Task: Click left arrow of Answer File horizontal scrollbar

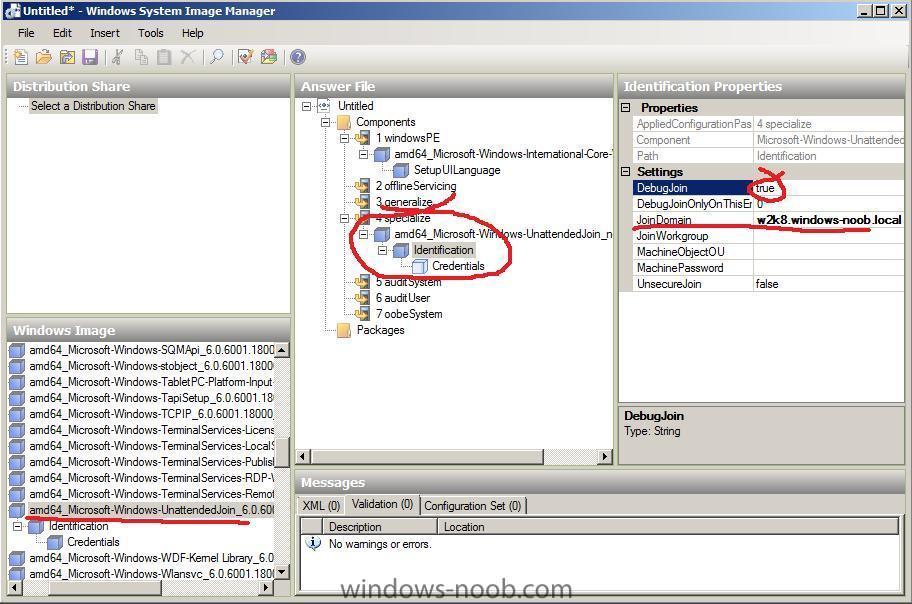Action: (x=304, y=457)
